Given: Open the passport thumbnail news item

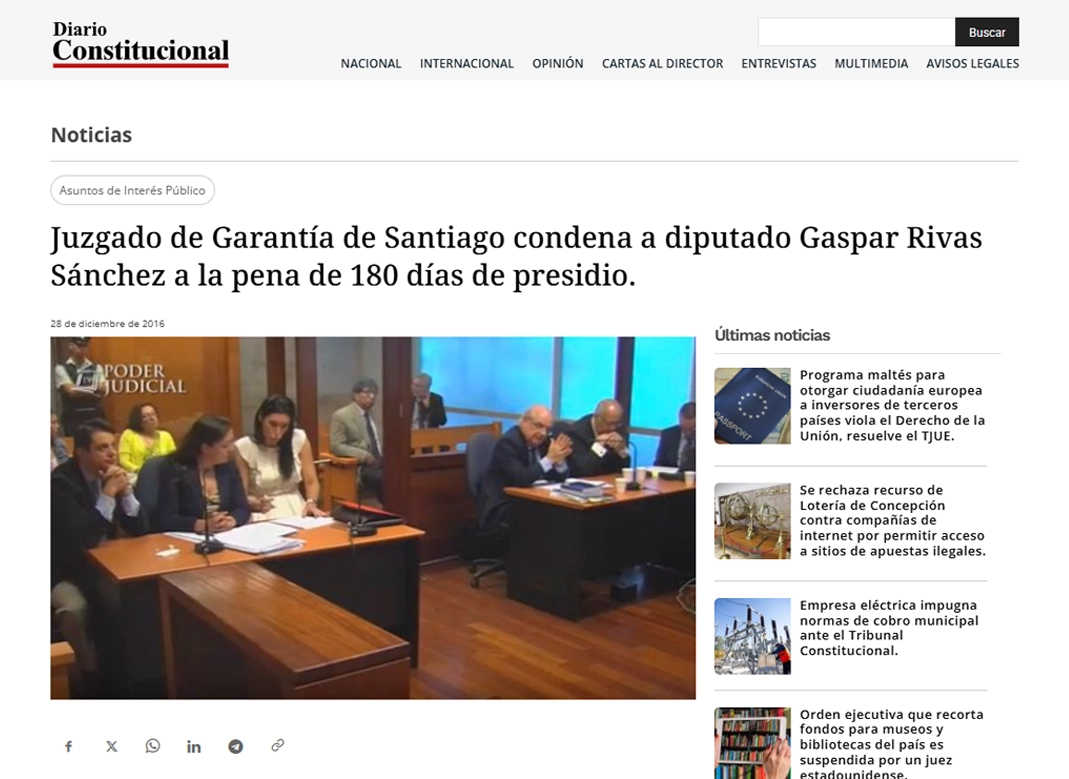Looking at the screenshot, I should pyautogui.click(x=752, y=406).
